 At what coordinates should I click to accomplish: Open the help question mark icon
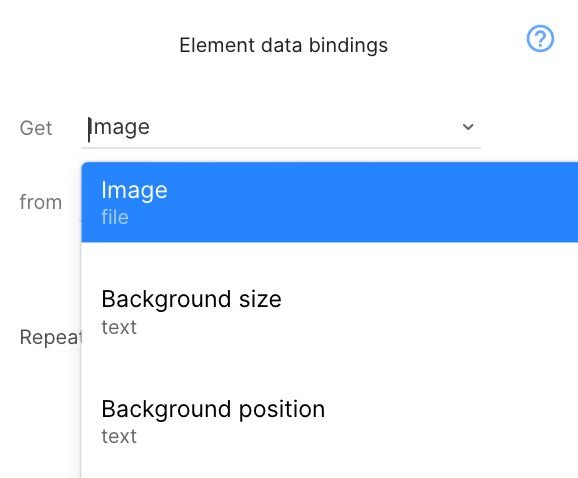click(540, 39)
